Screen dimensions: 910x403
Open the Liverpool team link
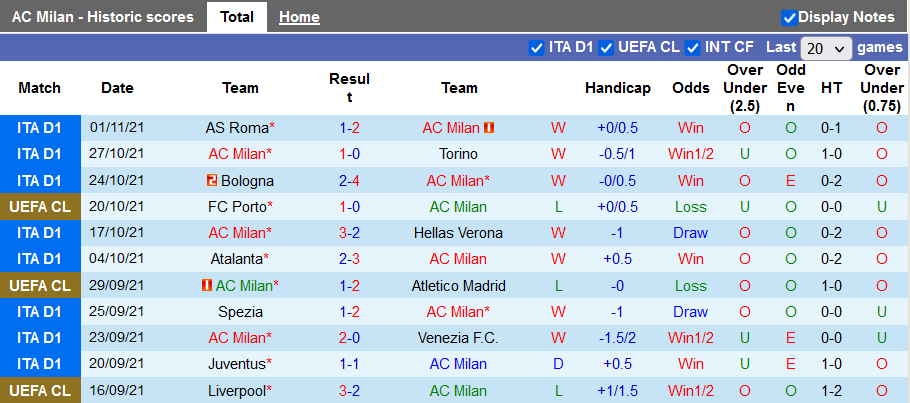coord(236,390)
